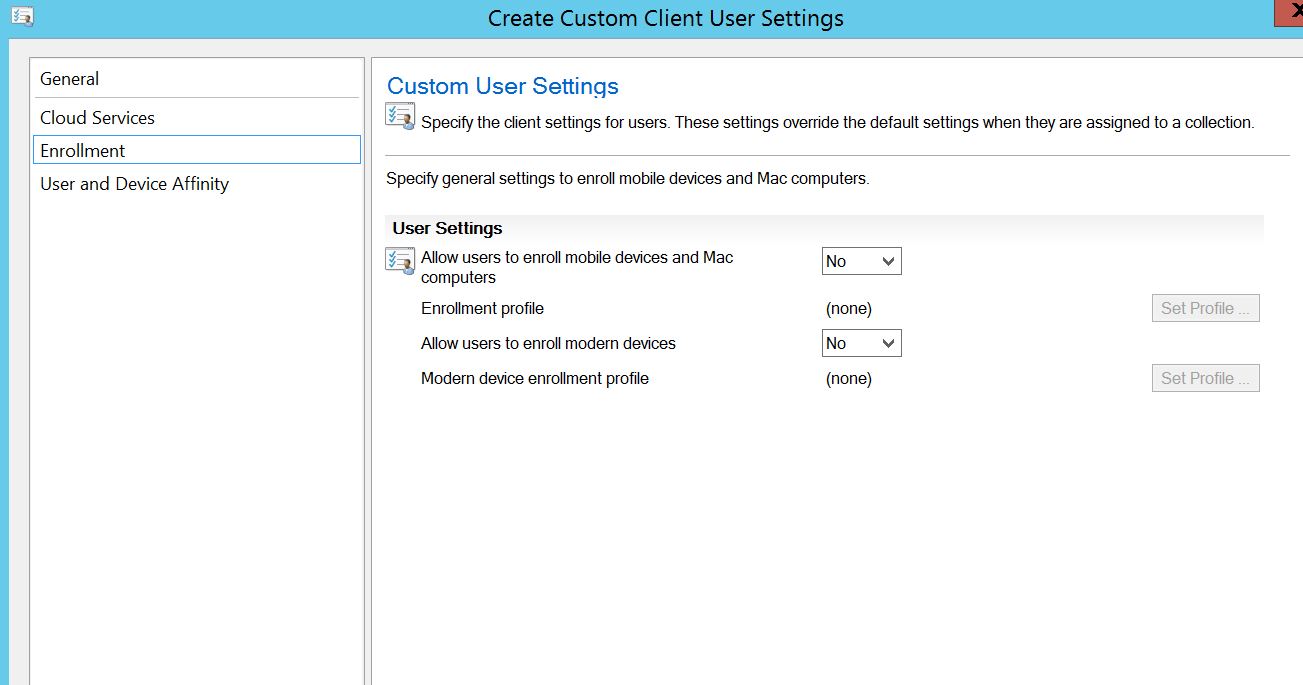Click the Custom User Settings heading
The height and width of the screenshot is (685, 1303).
tap(503, 86)
